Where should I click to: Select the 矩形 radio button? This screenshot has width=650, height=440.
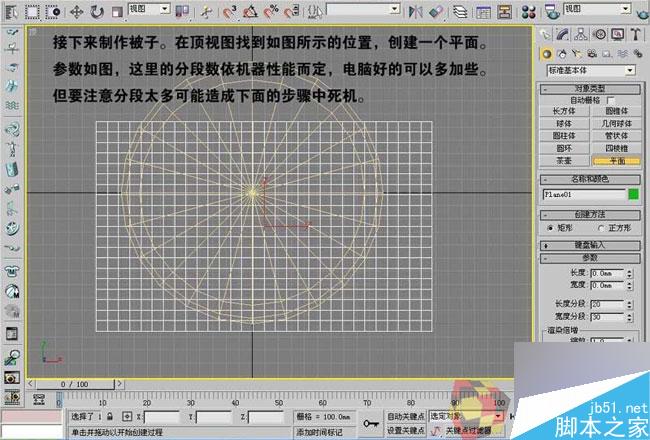(551, 228)
